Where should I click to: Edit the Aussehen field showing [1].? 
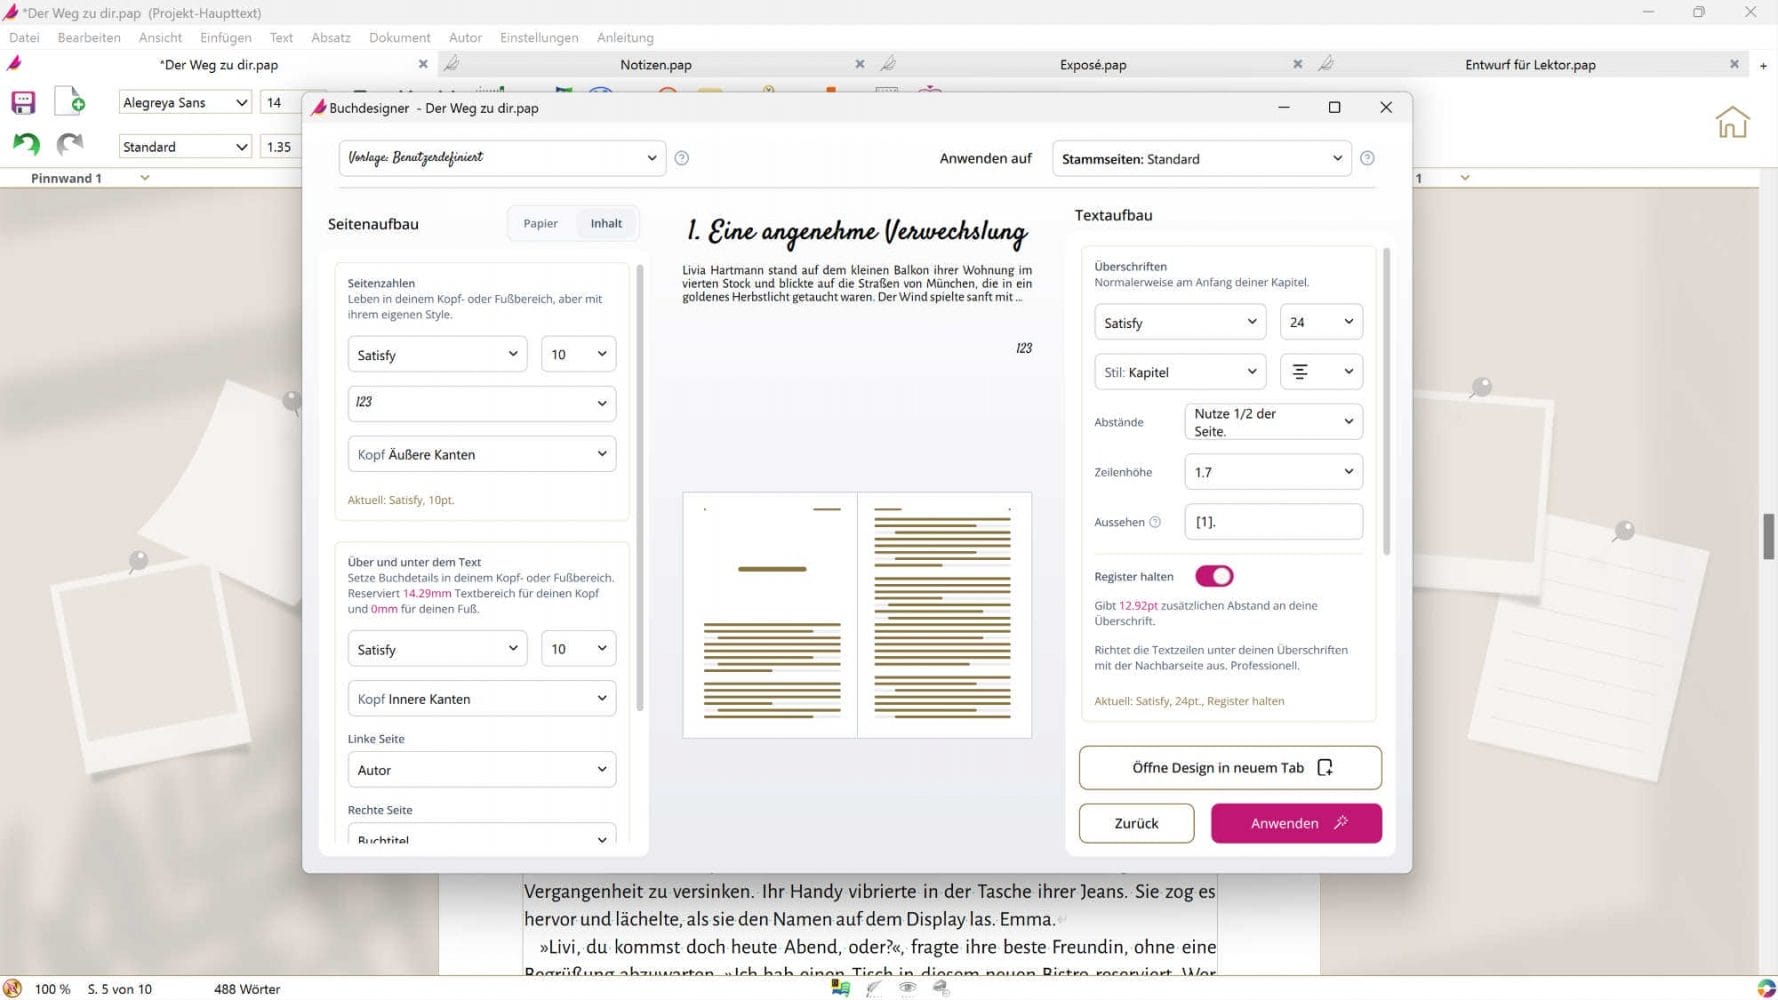pos(1272,521)
